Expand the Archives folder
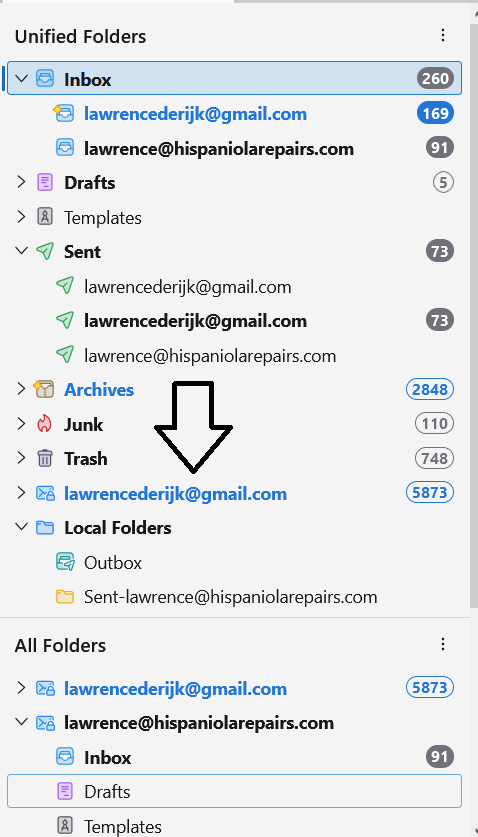Viewport: 478px width, 837px height. point(21,389)
